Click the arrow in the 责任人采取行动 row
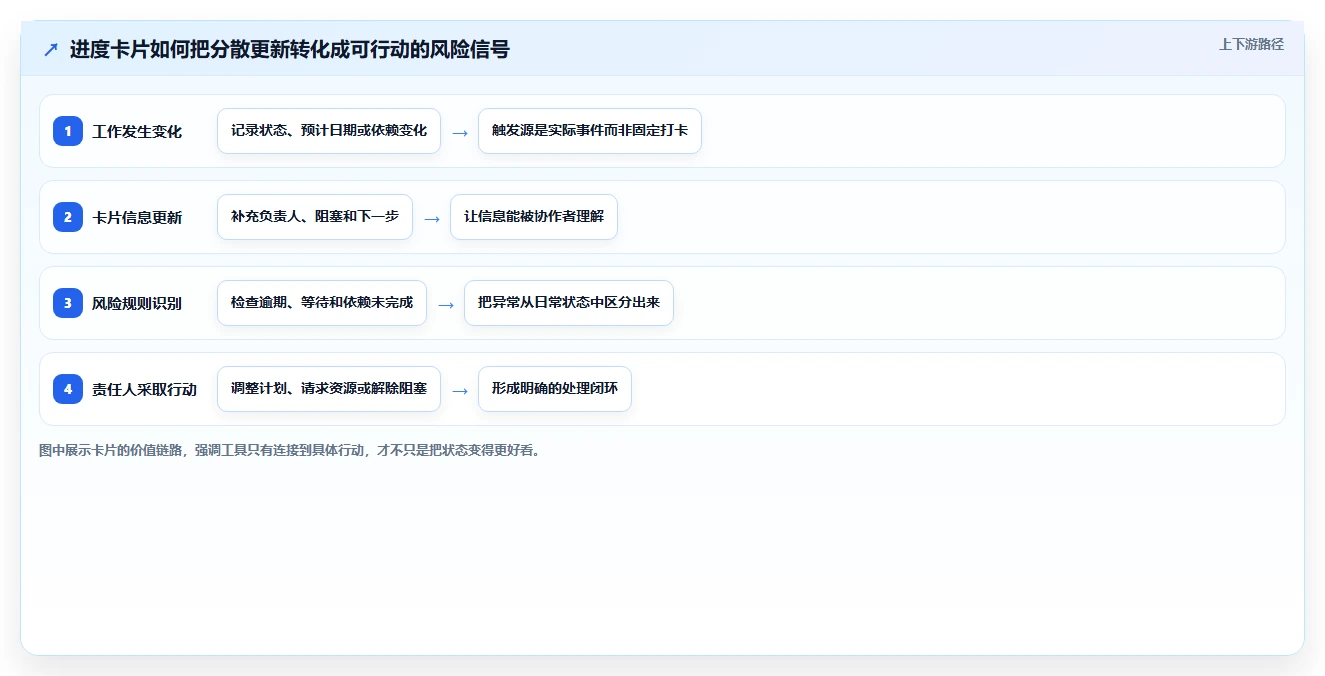Screen dimensions: 1325x676 point(460,390)
